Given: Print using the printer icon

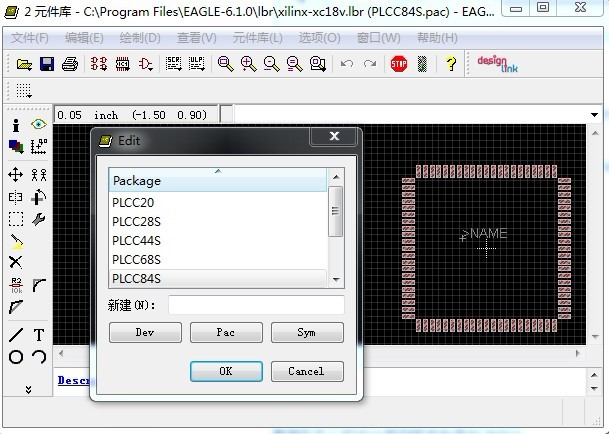Looking at the screenshot, I should coord(70,64).
